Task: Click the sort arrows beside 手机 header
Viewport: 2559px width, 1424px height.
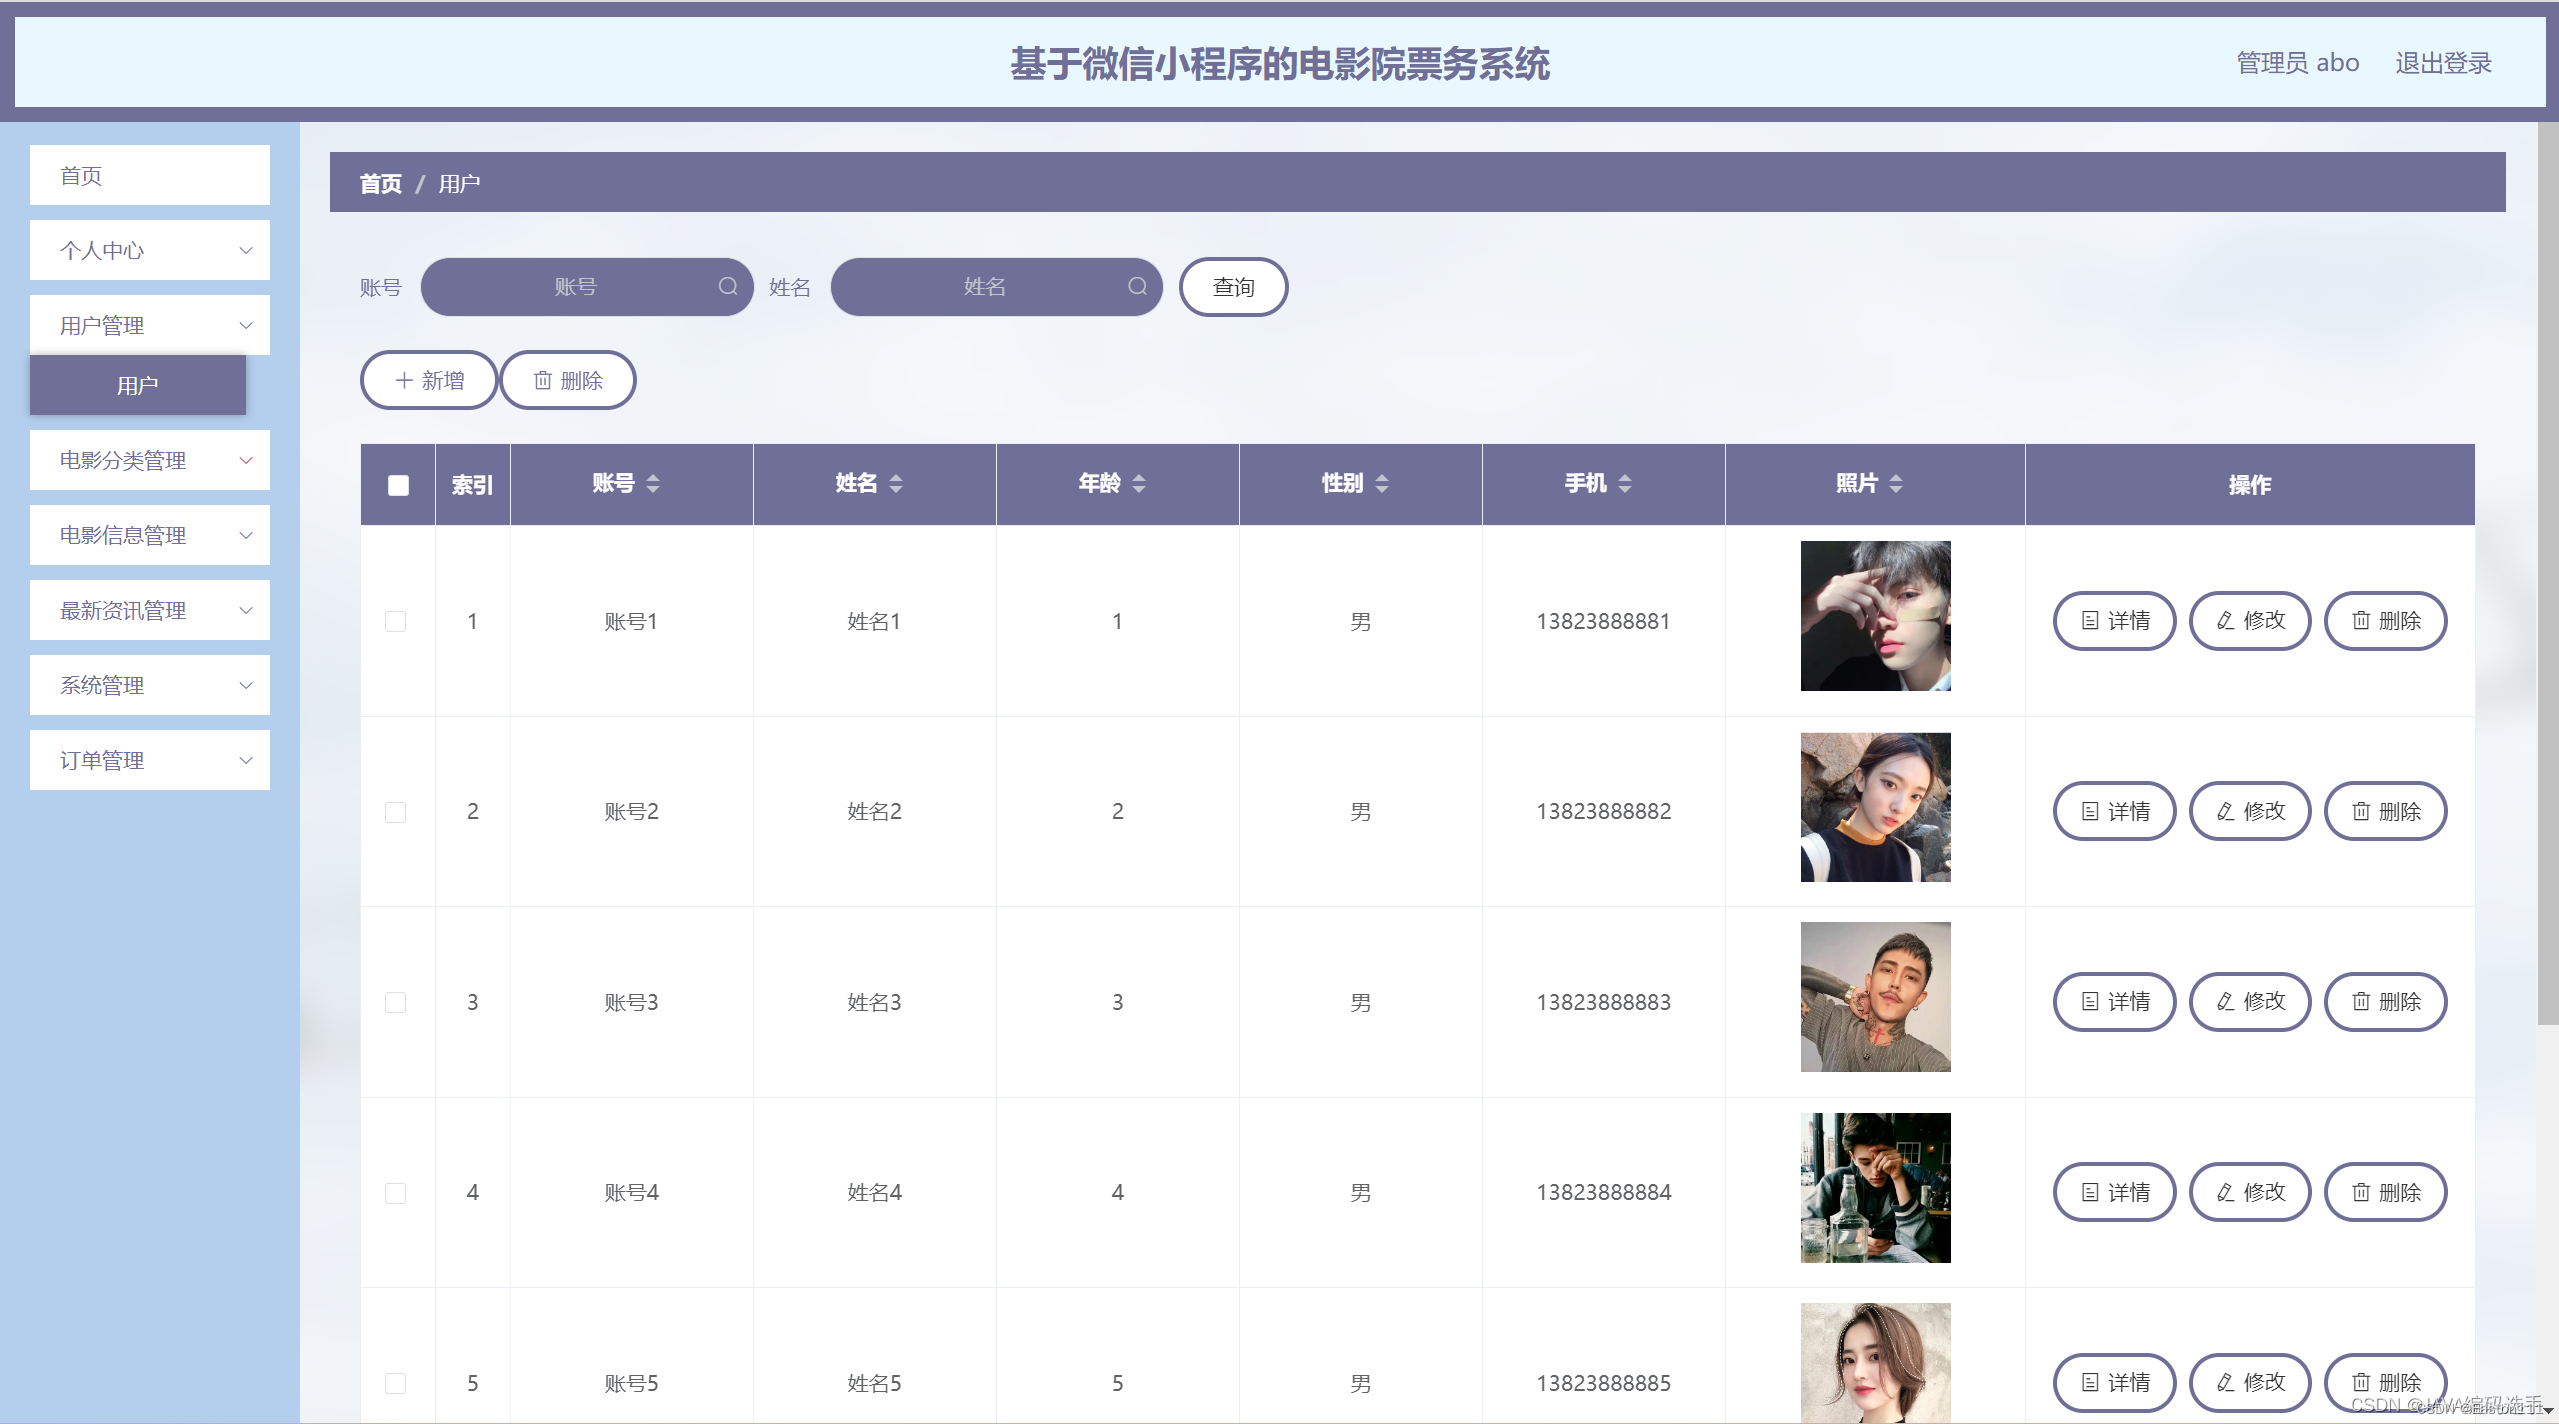Action: pyautogui.click(x=1625, y=484)
